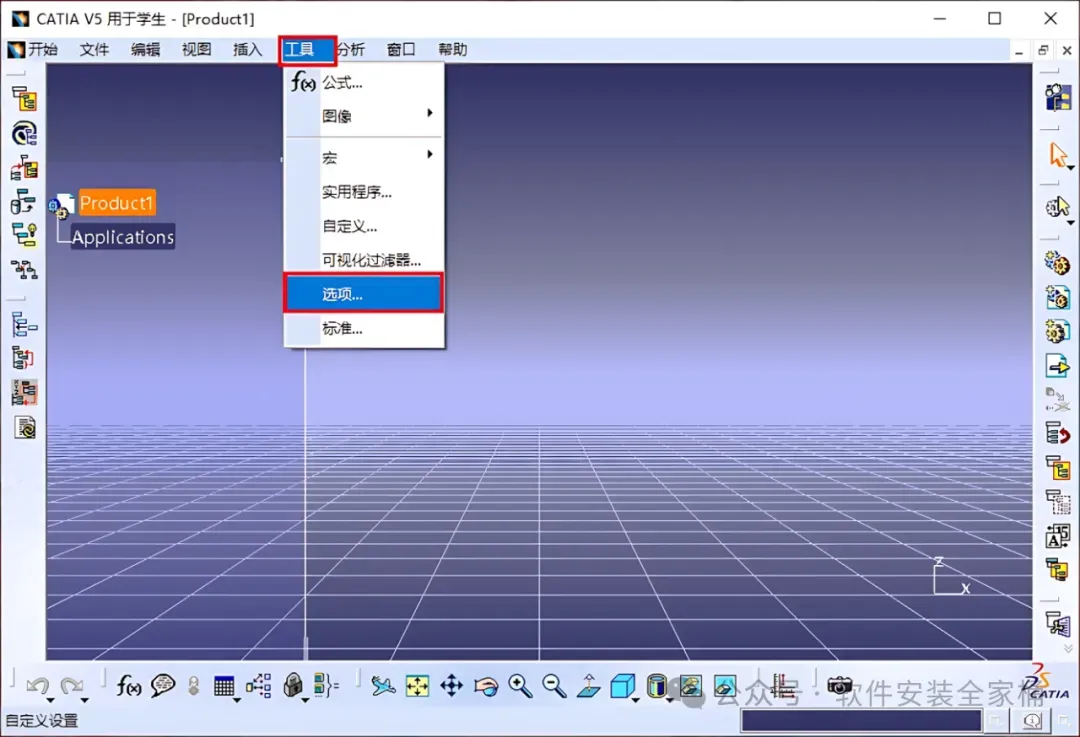Open the Undo history dropdown arrow
1080x737 pixels.
click(51, 700)
